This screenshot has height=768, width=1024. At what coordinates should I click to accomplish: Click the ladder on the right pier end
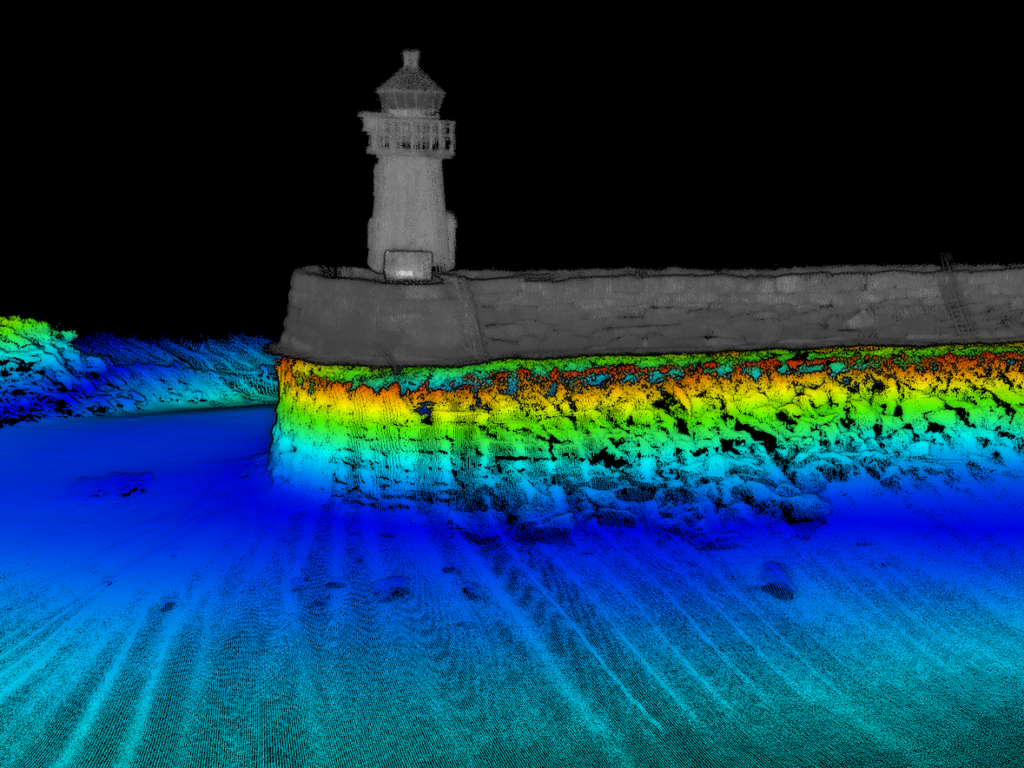coord(953,295)
